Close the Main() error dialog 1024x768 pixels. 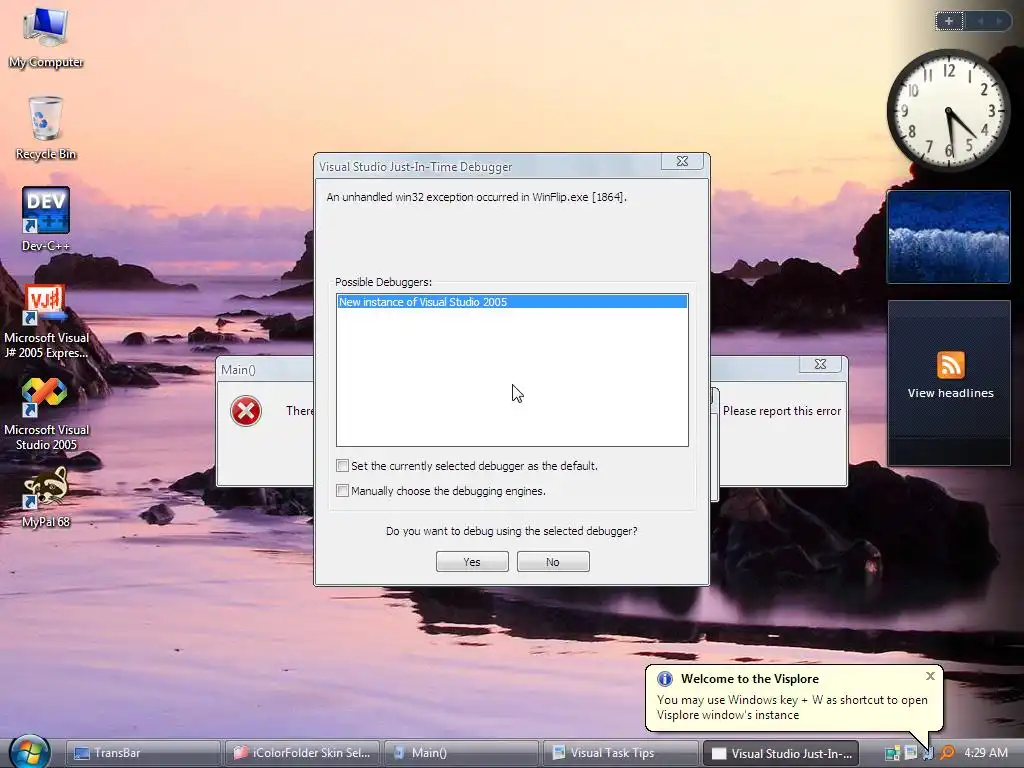[821, 364]
